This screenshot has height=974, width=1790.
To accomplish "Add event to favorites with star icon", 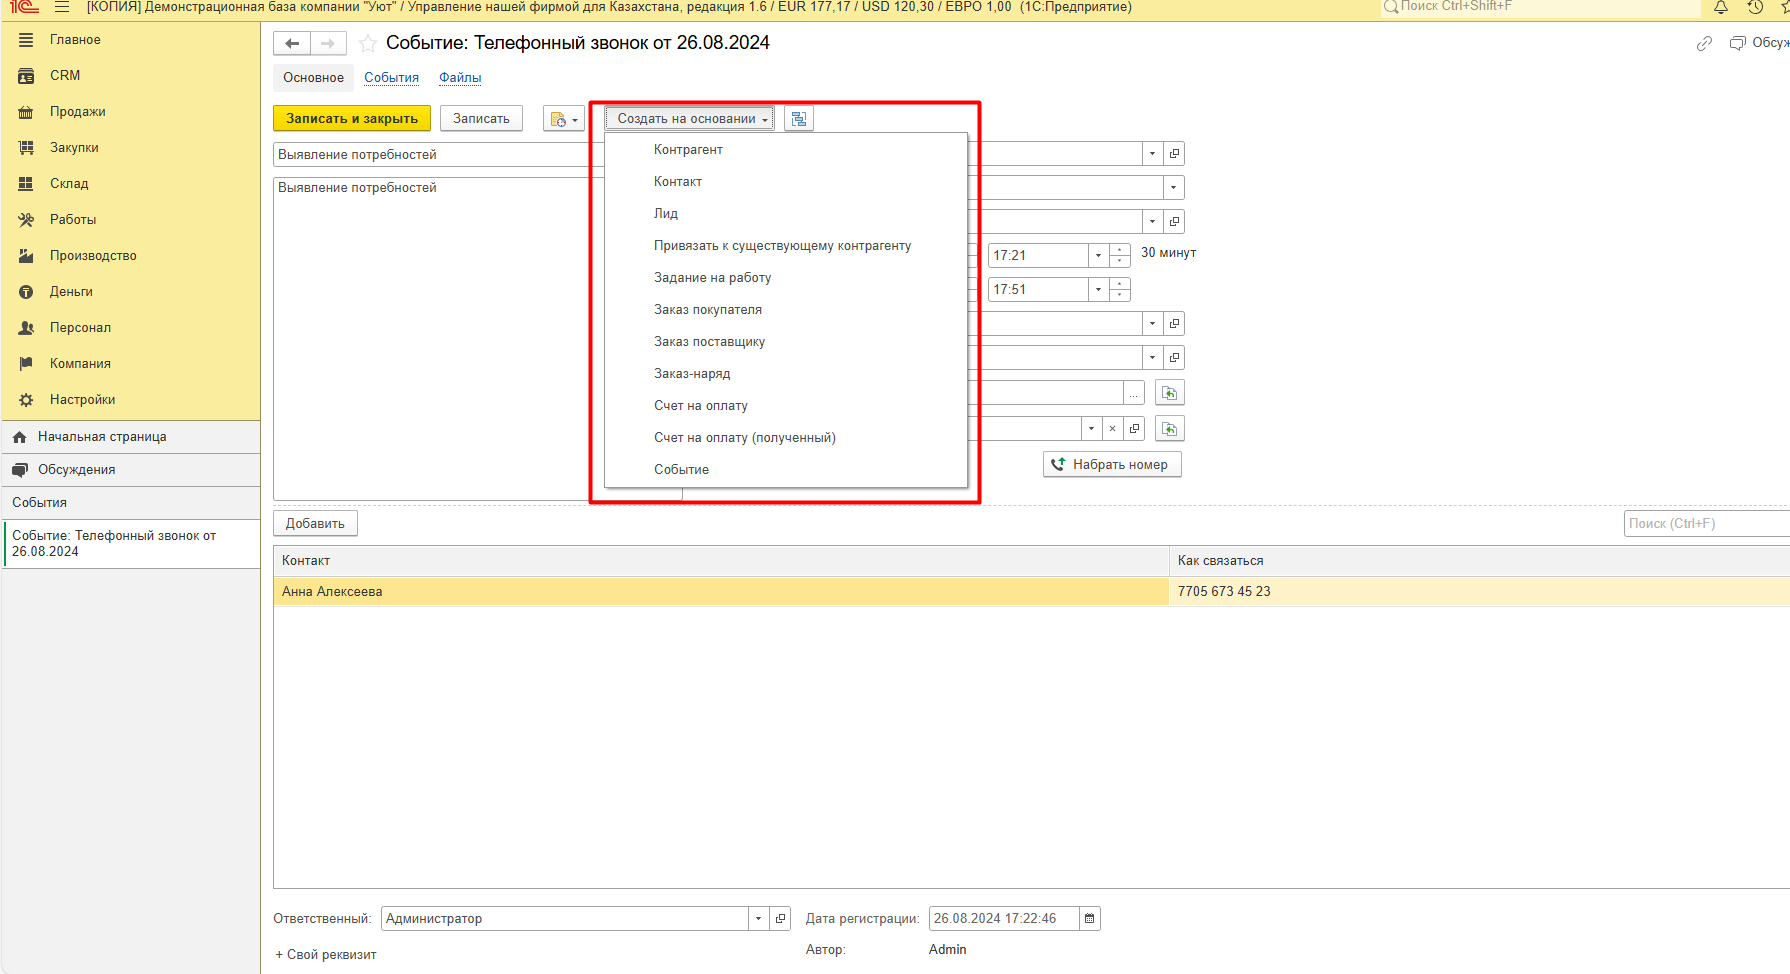I will 368,43.
